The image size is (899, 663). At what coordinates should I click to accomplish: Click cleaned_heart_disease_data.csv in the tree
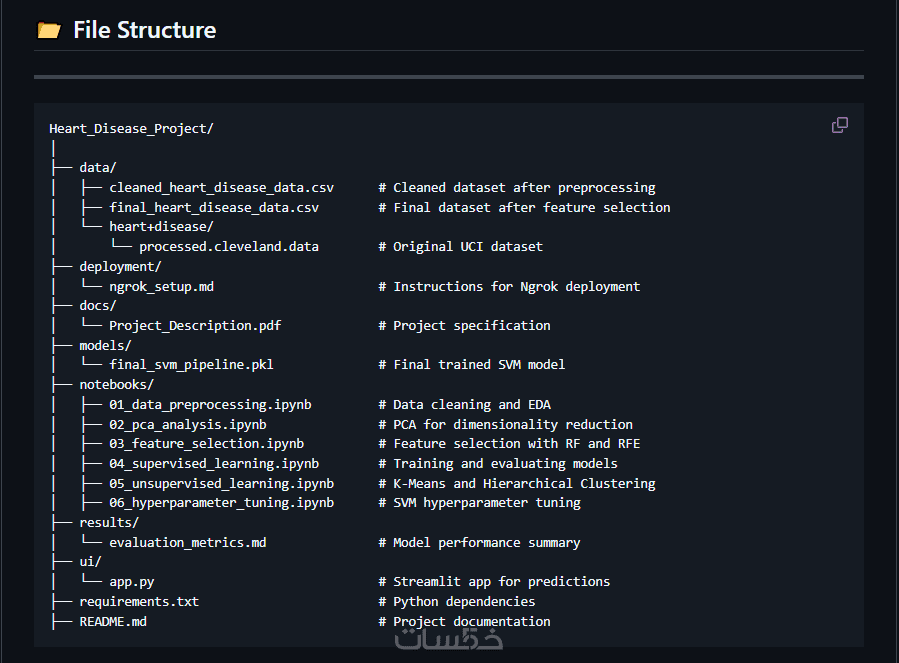click(221, 187)
